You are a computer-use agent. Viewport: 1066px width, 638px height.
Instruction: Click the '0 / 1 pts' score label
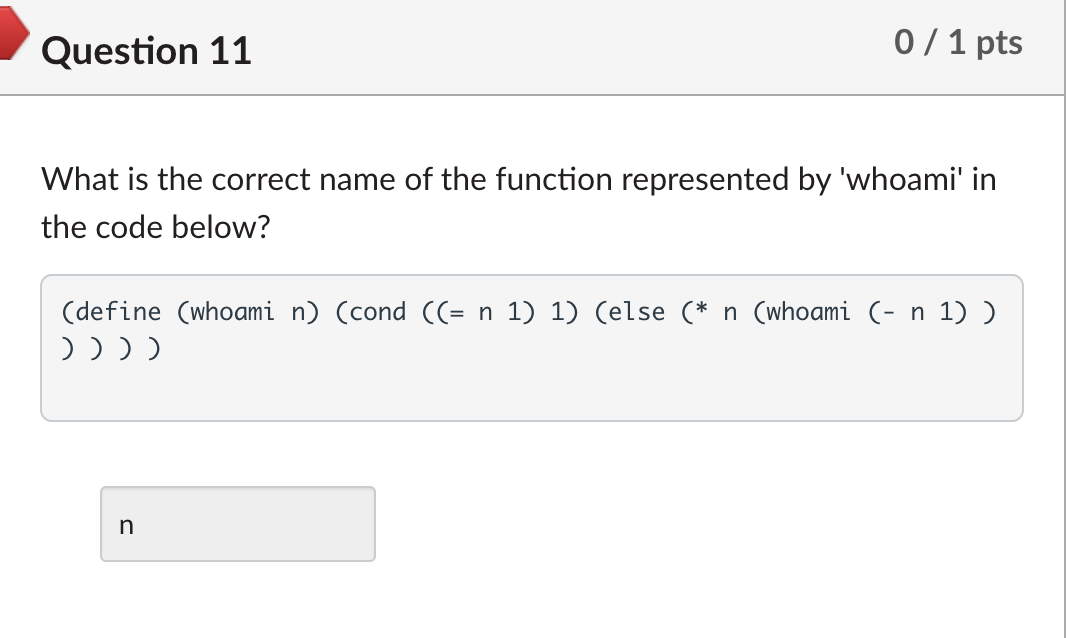[x=958, y=42]
